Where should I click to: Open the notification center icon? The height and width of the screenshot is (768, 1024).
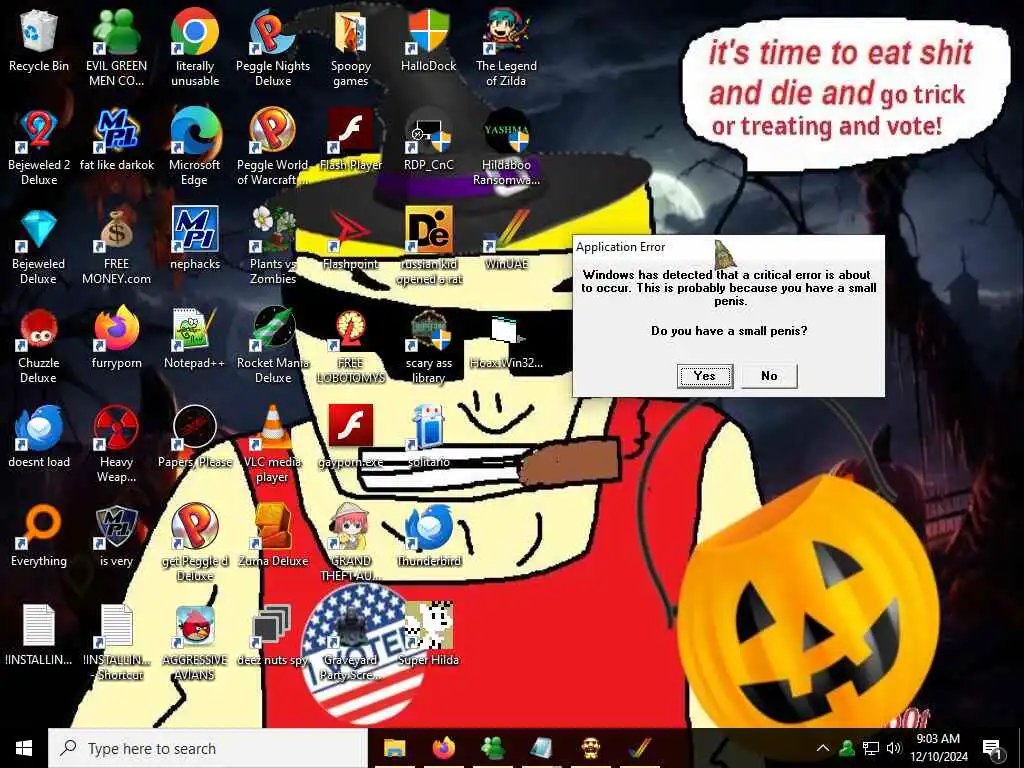[x=992, y=748]
